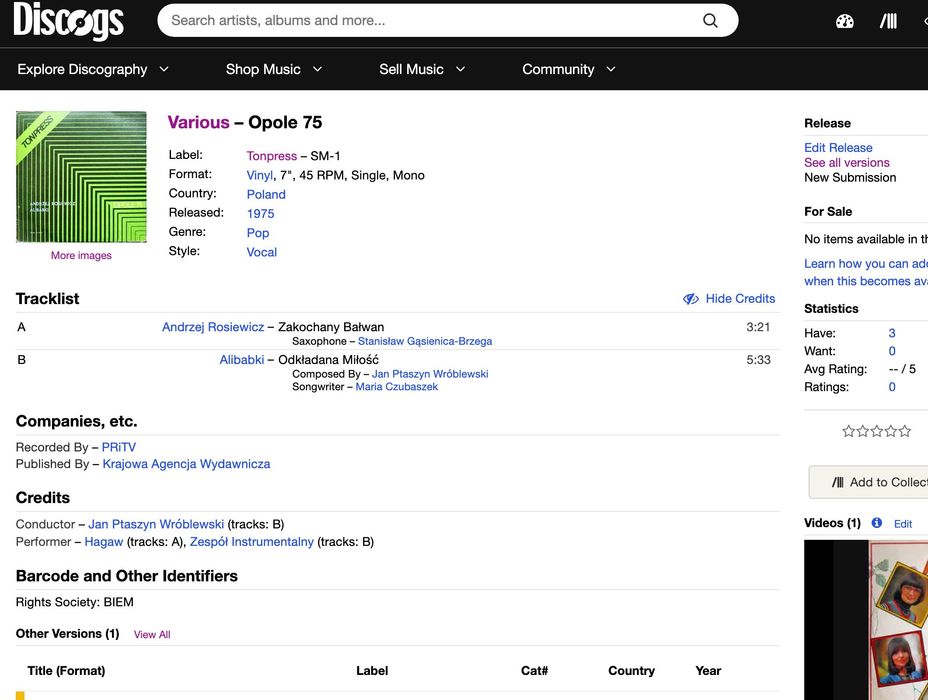Expand Explore Discography menu chevron
The width and height of the screenshot is (928, 700).
tap(164, 69)
